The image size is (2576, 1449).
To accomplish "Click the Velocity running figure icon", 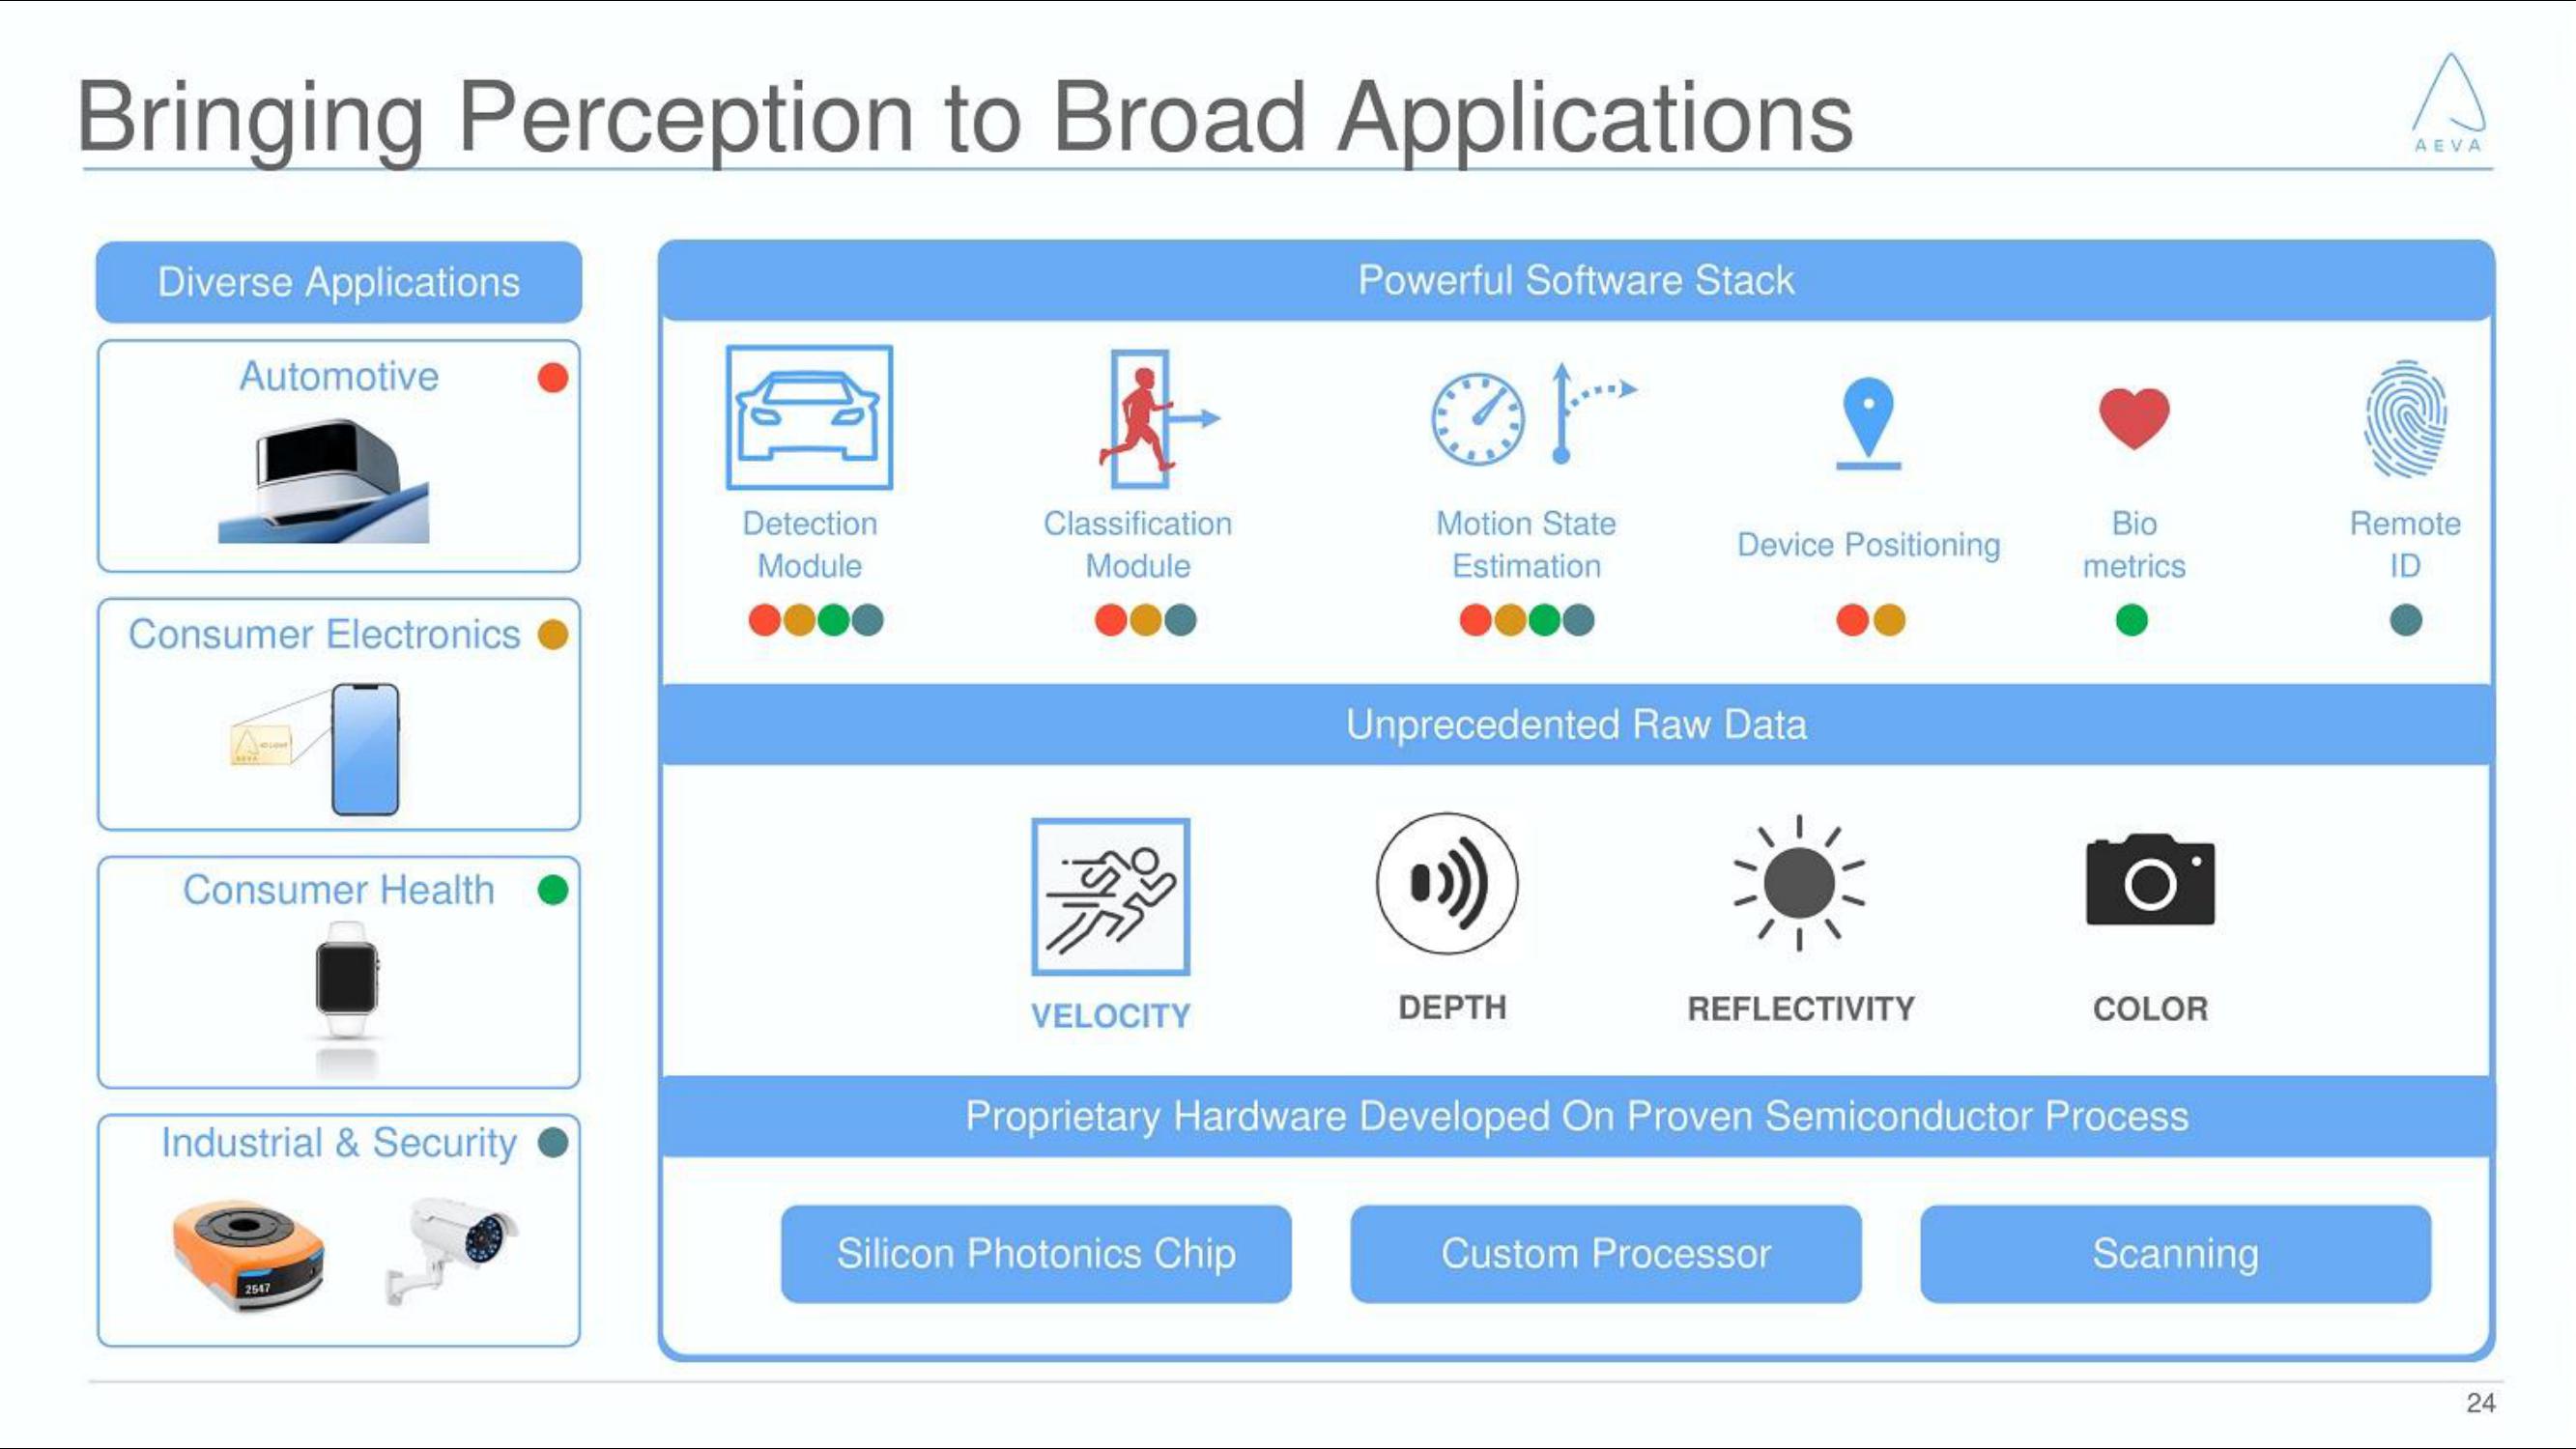I will [1107, 888].
